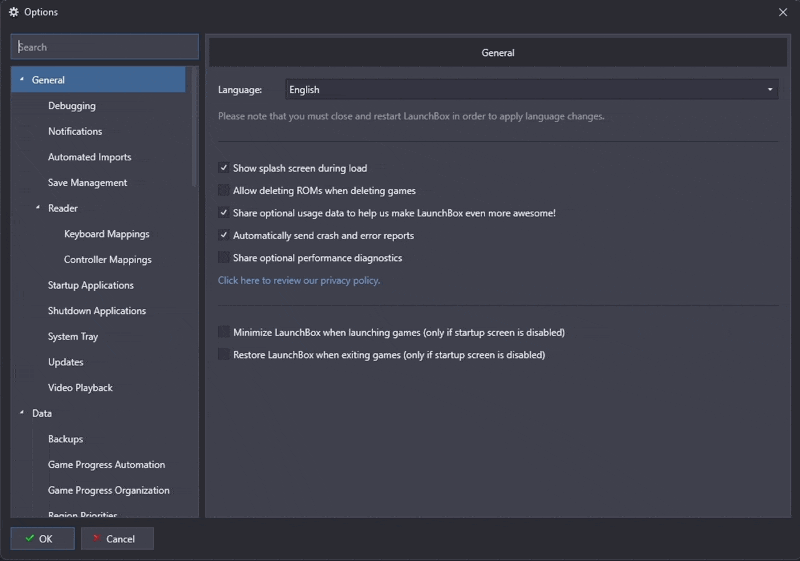The height and width of the screenshot is (561, 800).
Task: Open Controller Mappings under Reader
Action: coord(108,260)
